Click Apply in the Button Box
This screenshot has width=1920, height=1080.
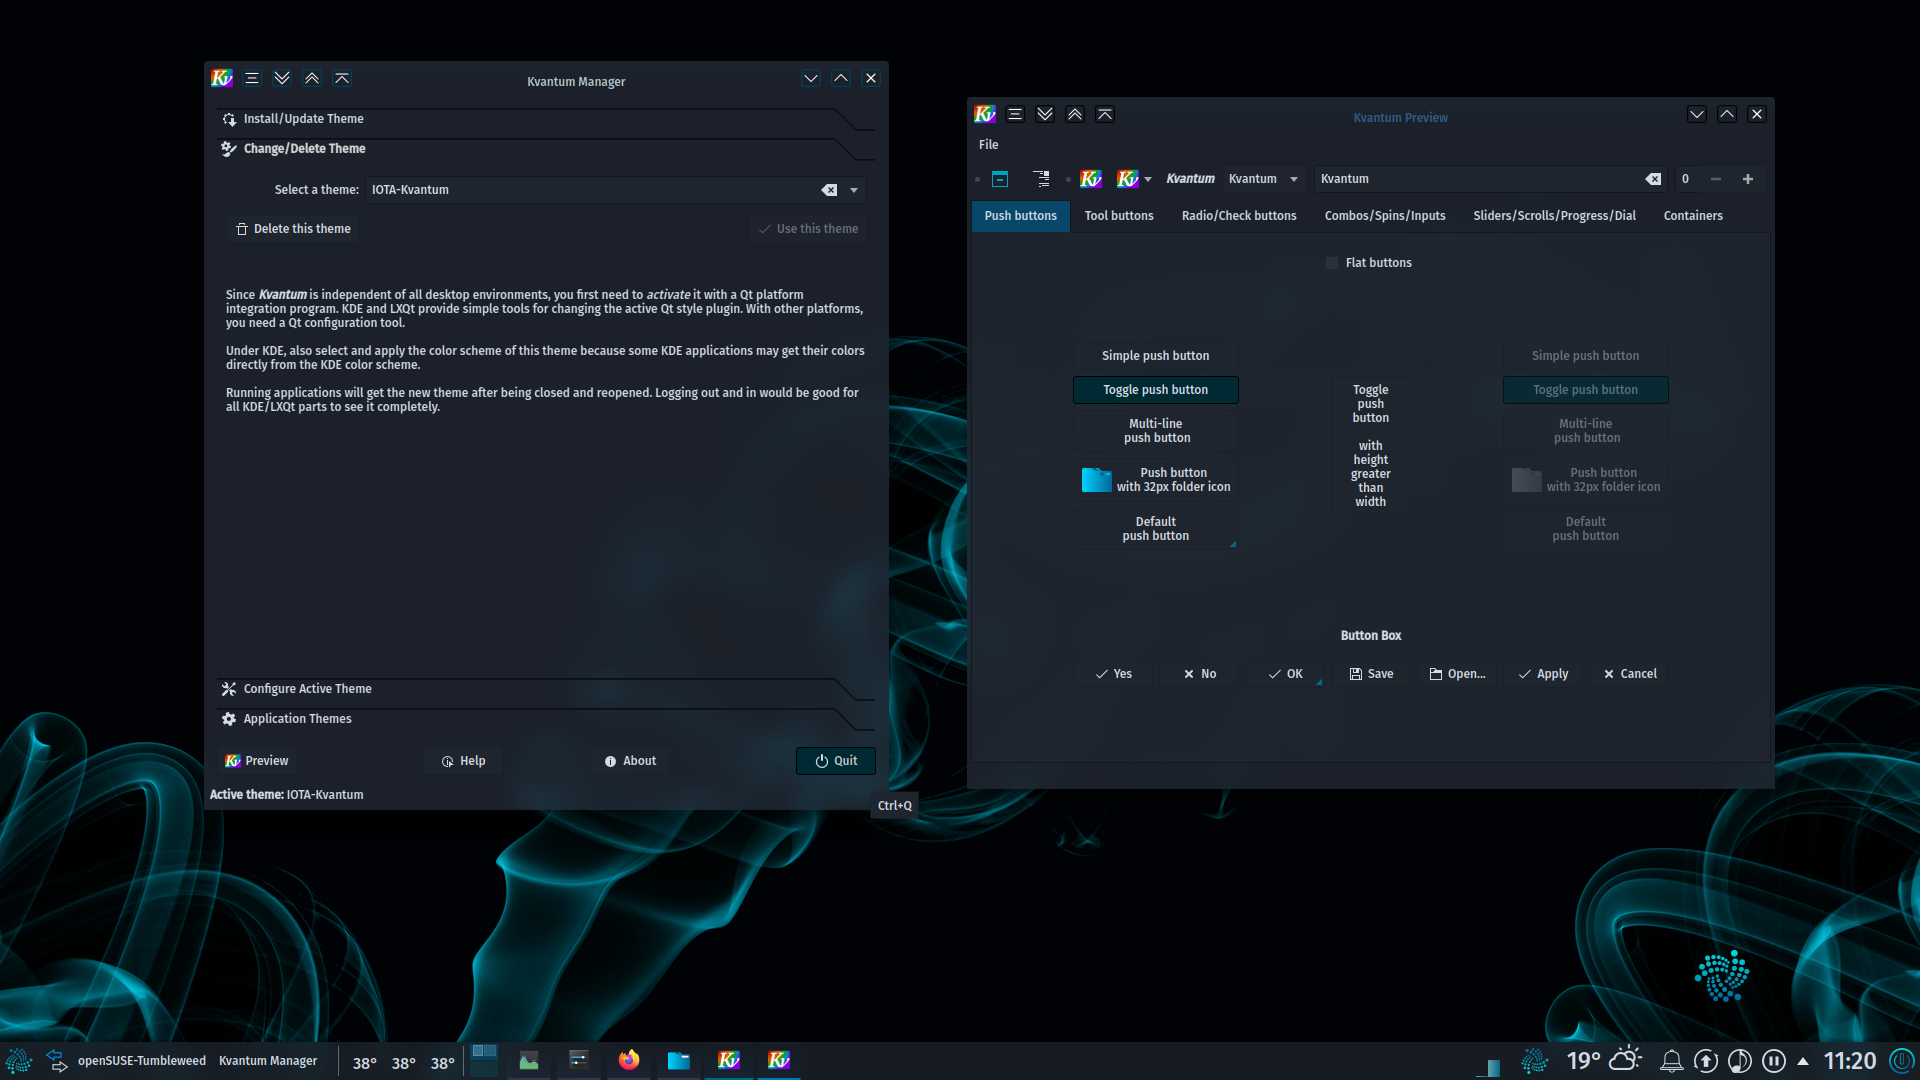tap(1543, 674)
